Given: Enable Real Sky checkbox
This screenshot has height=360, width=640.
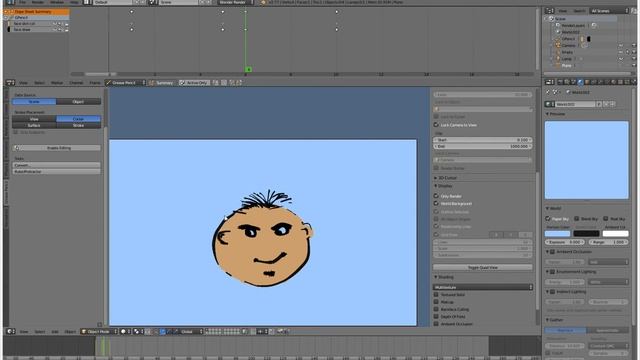Looking at the screenshot, I should click(x=606, y=219).
